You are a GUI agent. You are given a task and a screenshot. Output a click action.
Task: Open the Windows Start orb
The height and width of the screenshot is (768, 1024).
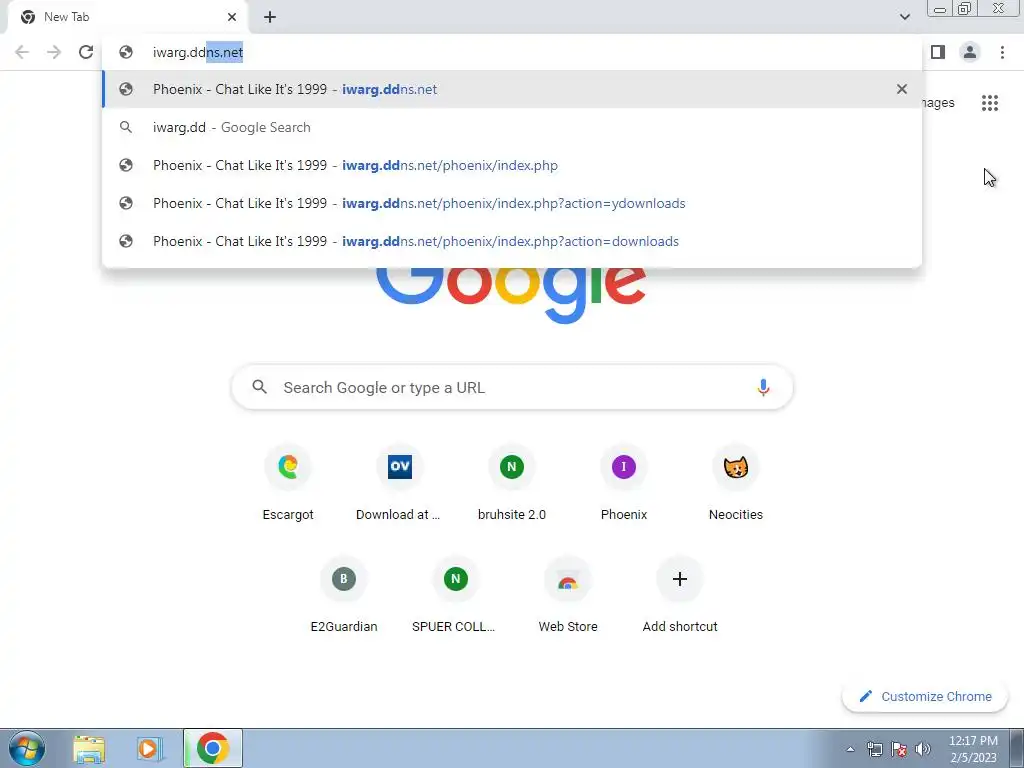click(27, 748)
